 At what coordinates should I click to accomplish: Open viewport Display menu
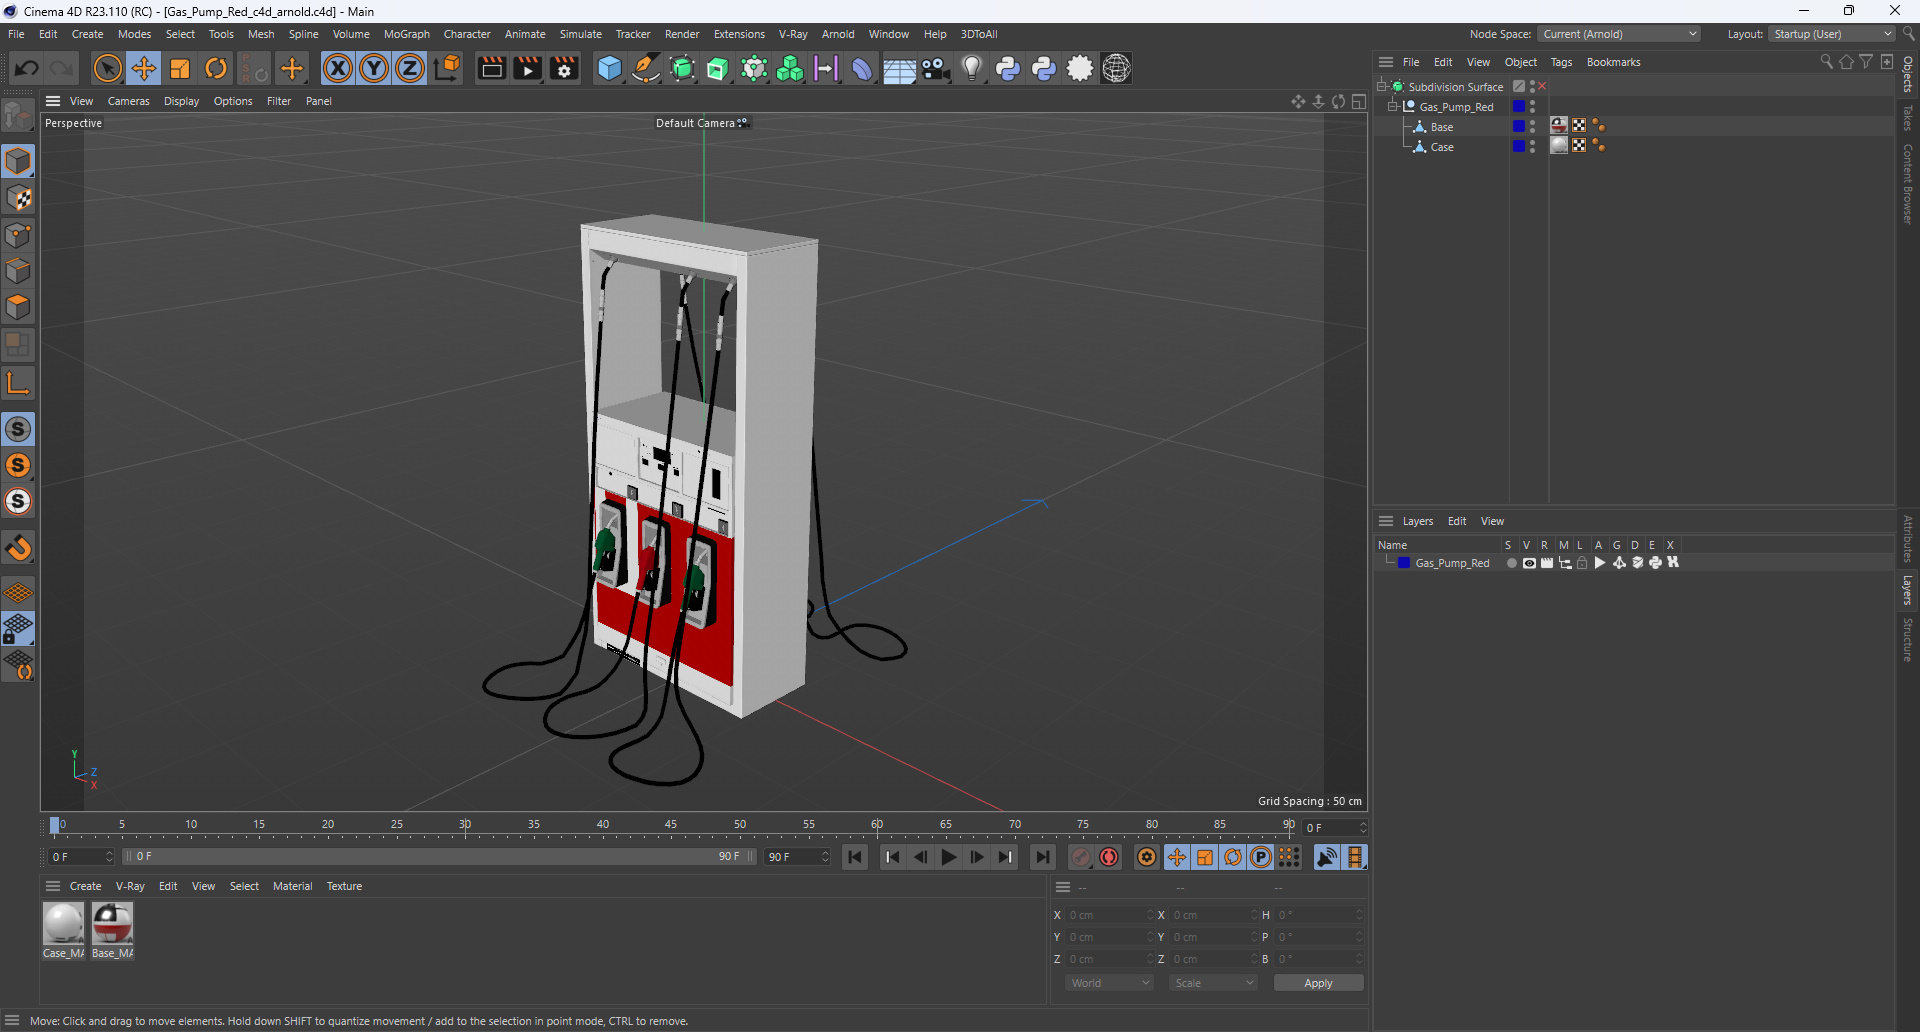click(x=181, y=101)
